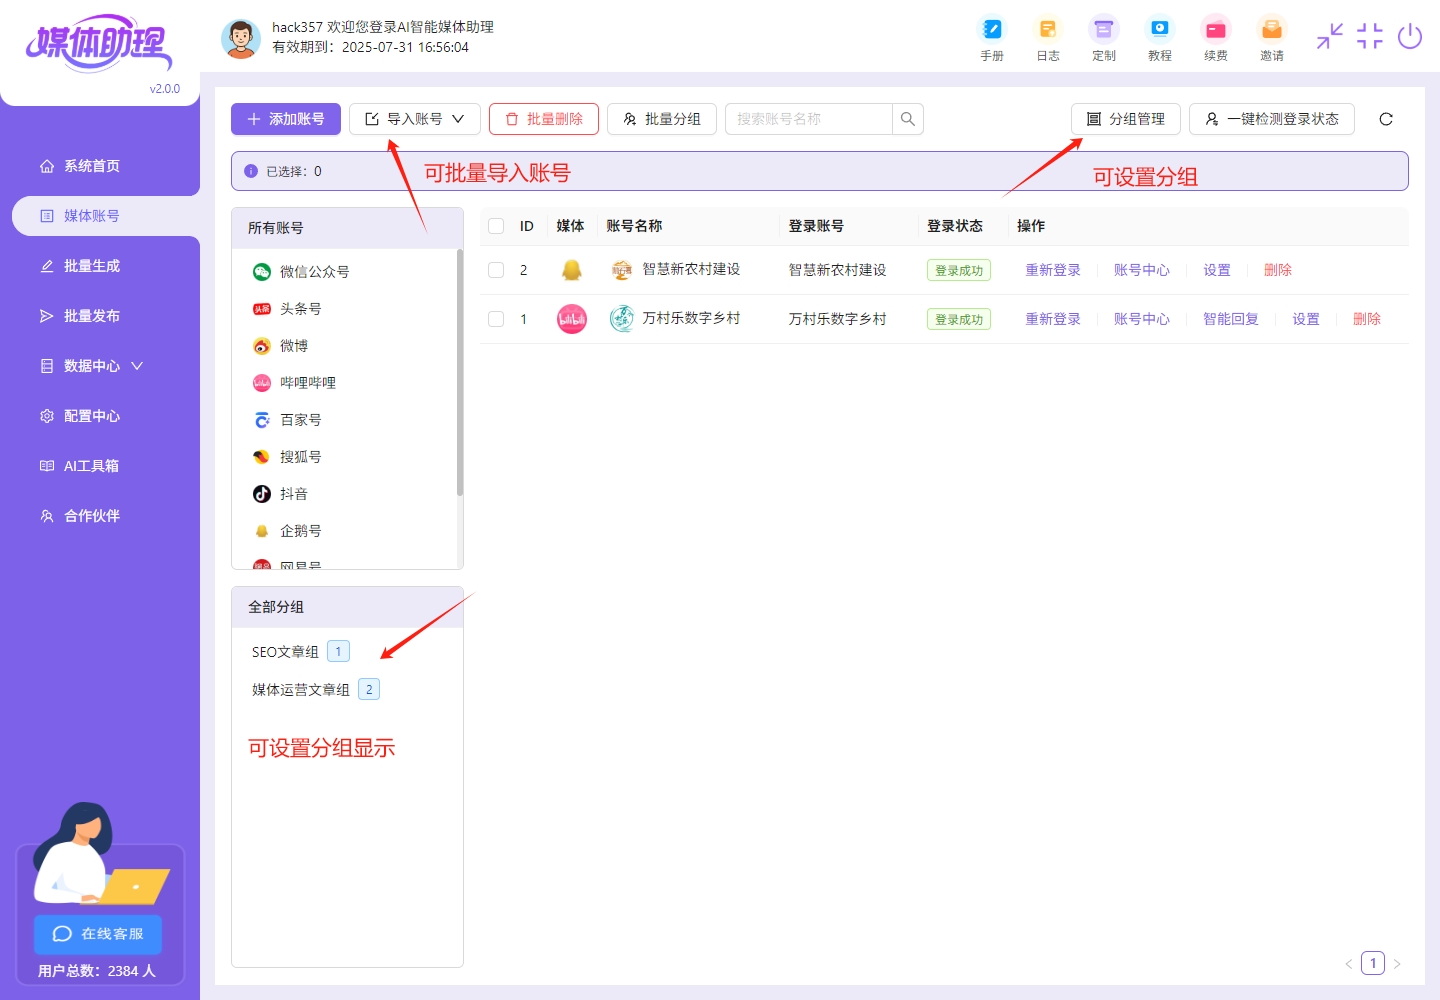Click the 续费 renewal icon
The height and width of the screenshot is (1000, 1440).
pos(1215,38)
